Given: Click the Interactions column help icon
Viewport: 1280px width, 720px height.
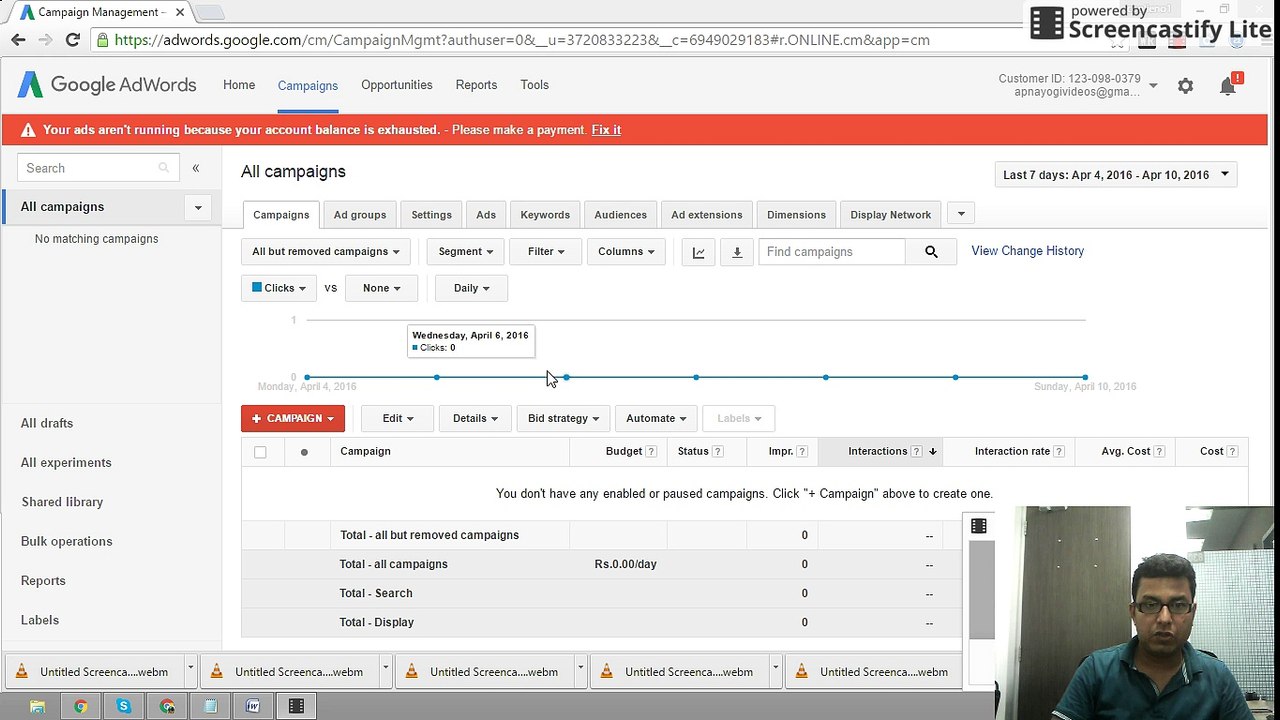Looking at the screenshot, I should [916, 452].
